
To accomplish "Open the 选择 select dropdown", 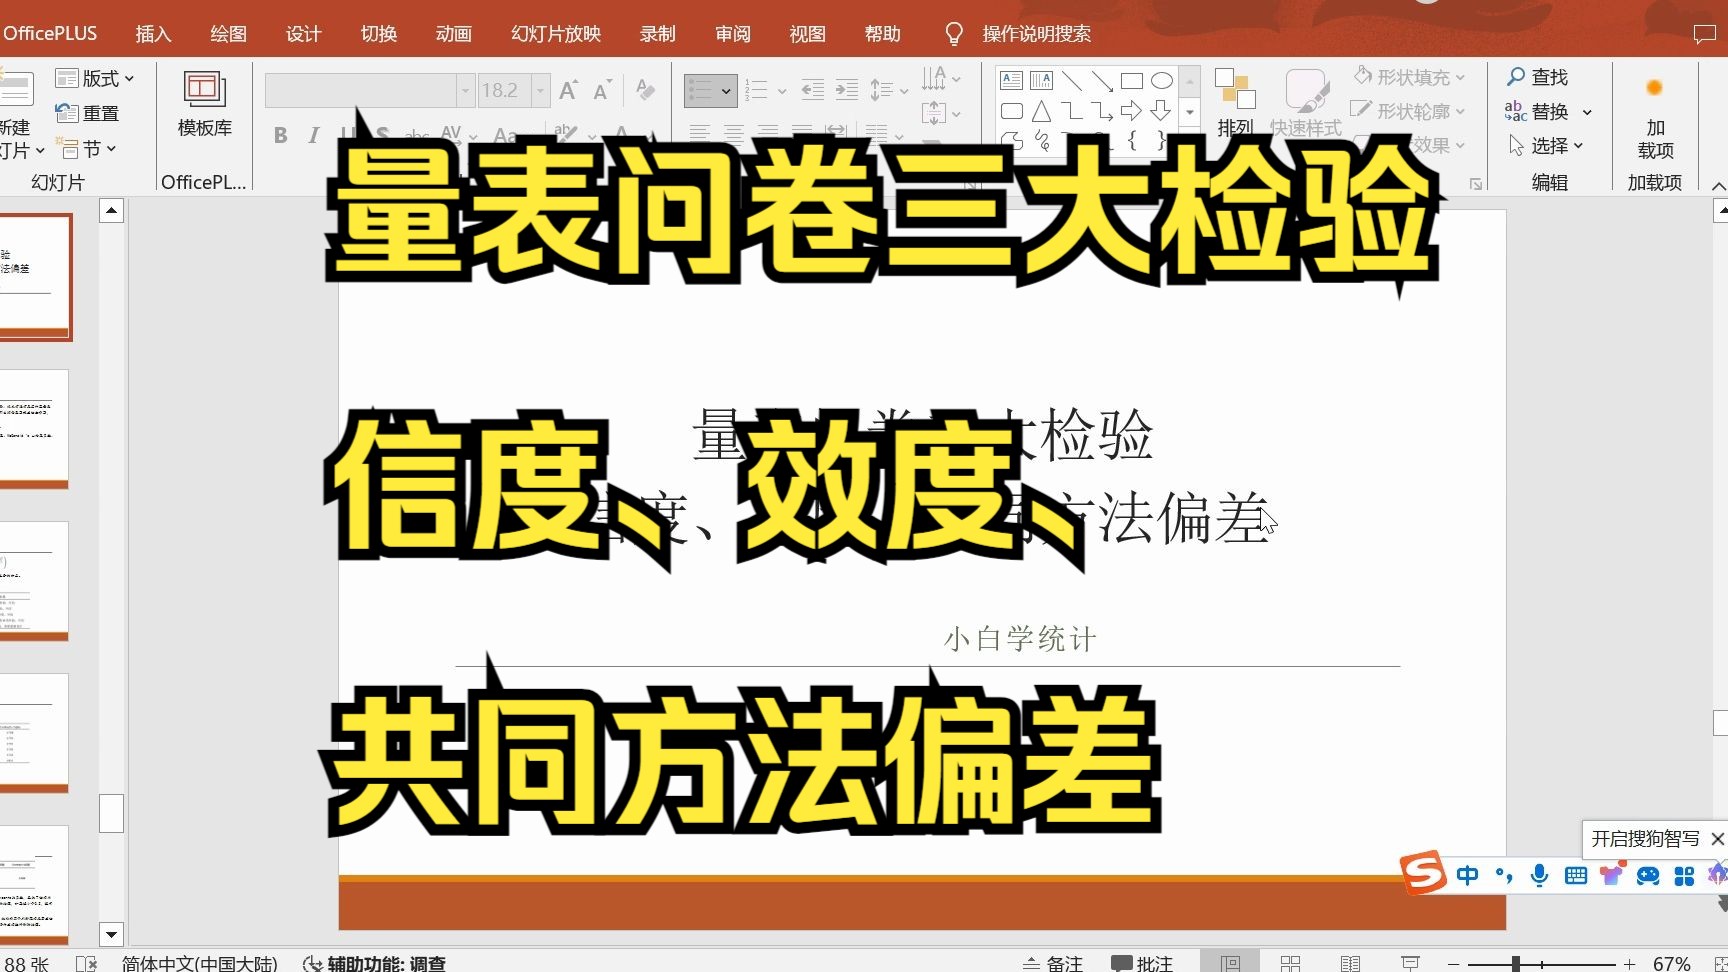I will 1547,146.
